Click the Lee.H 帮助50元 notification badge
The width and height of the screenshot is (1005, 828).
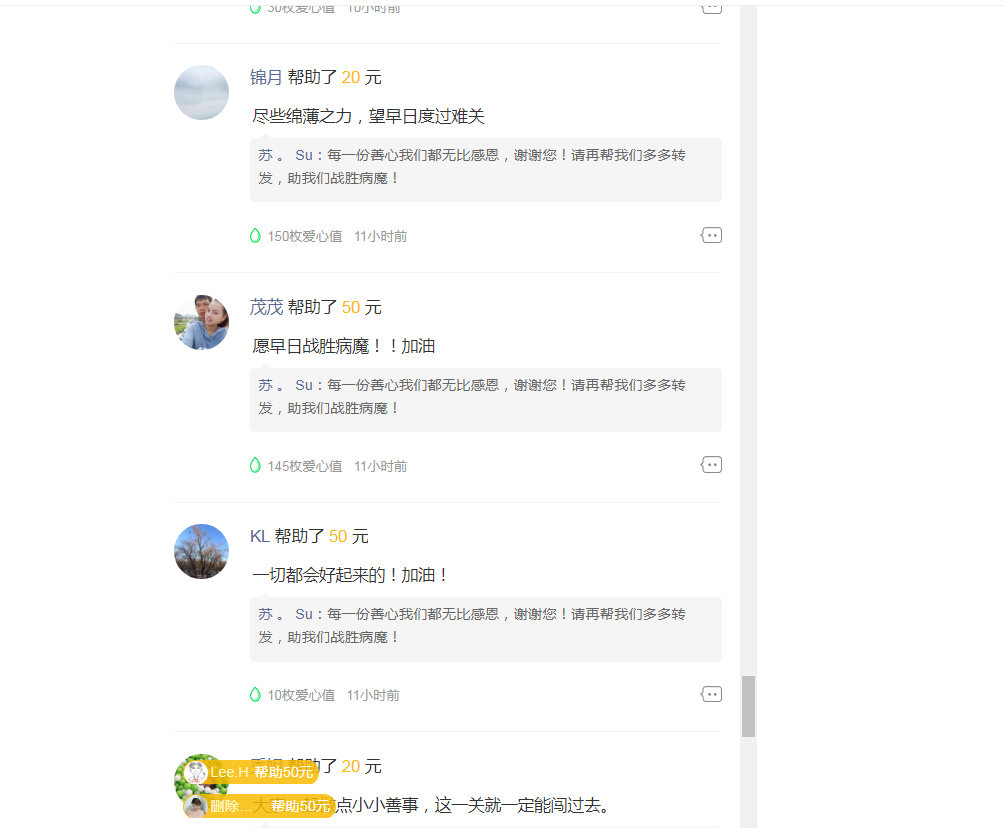[262, 772]
